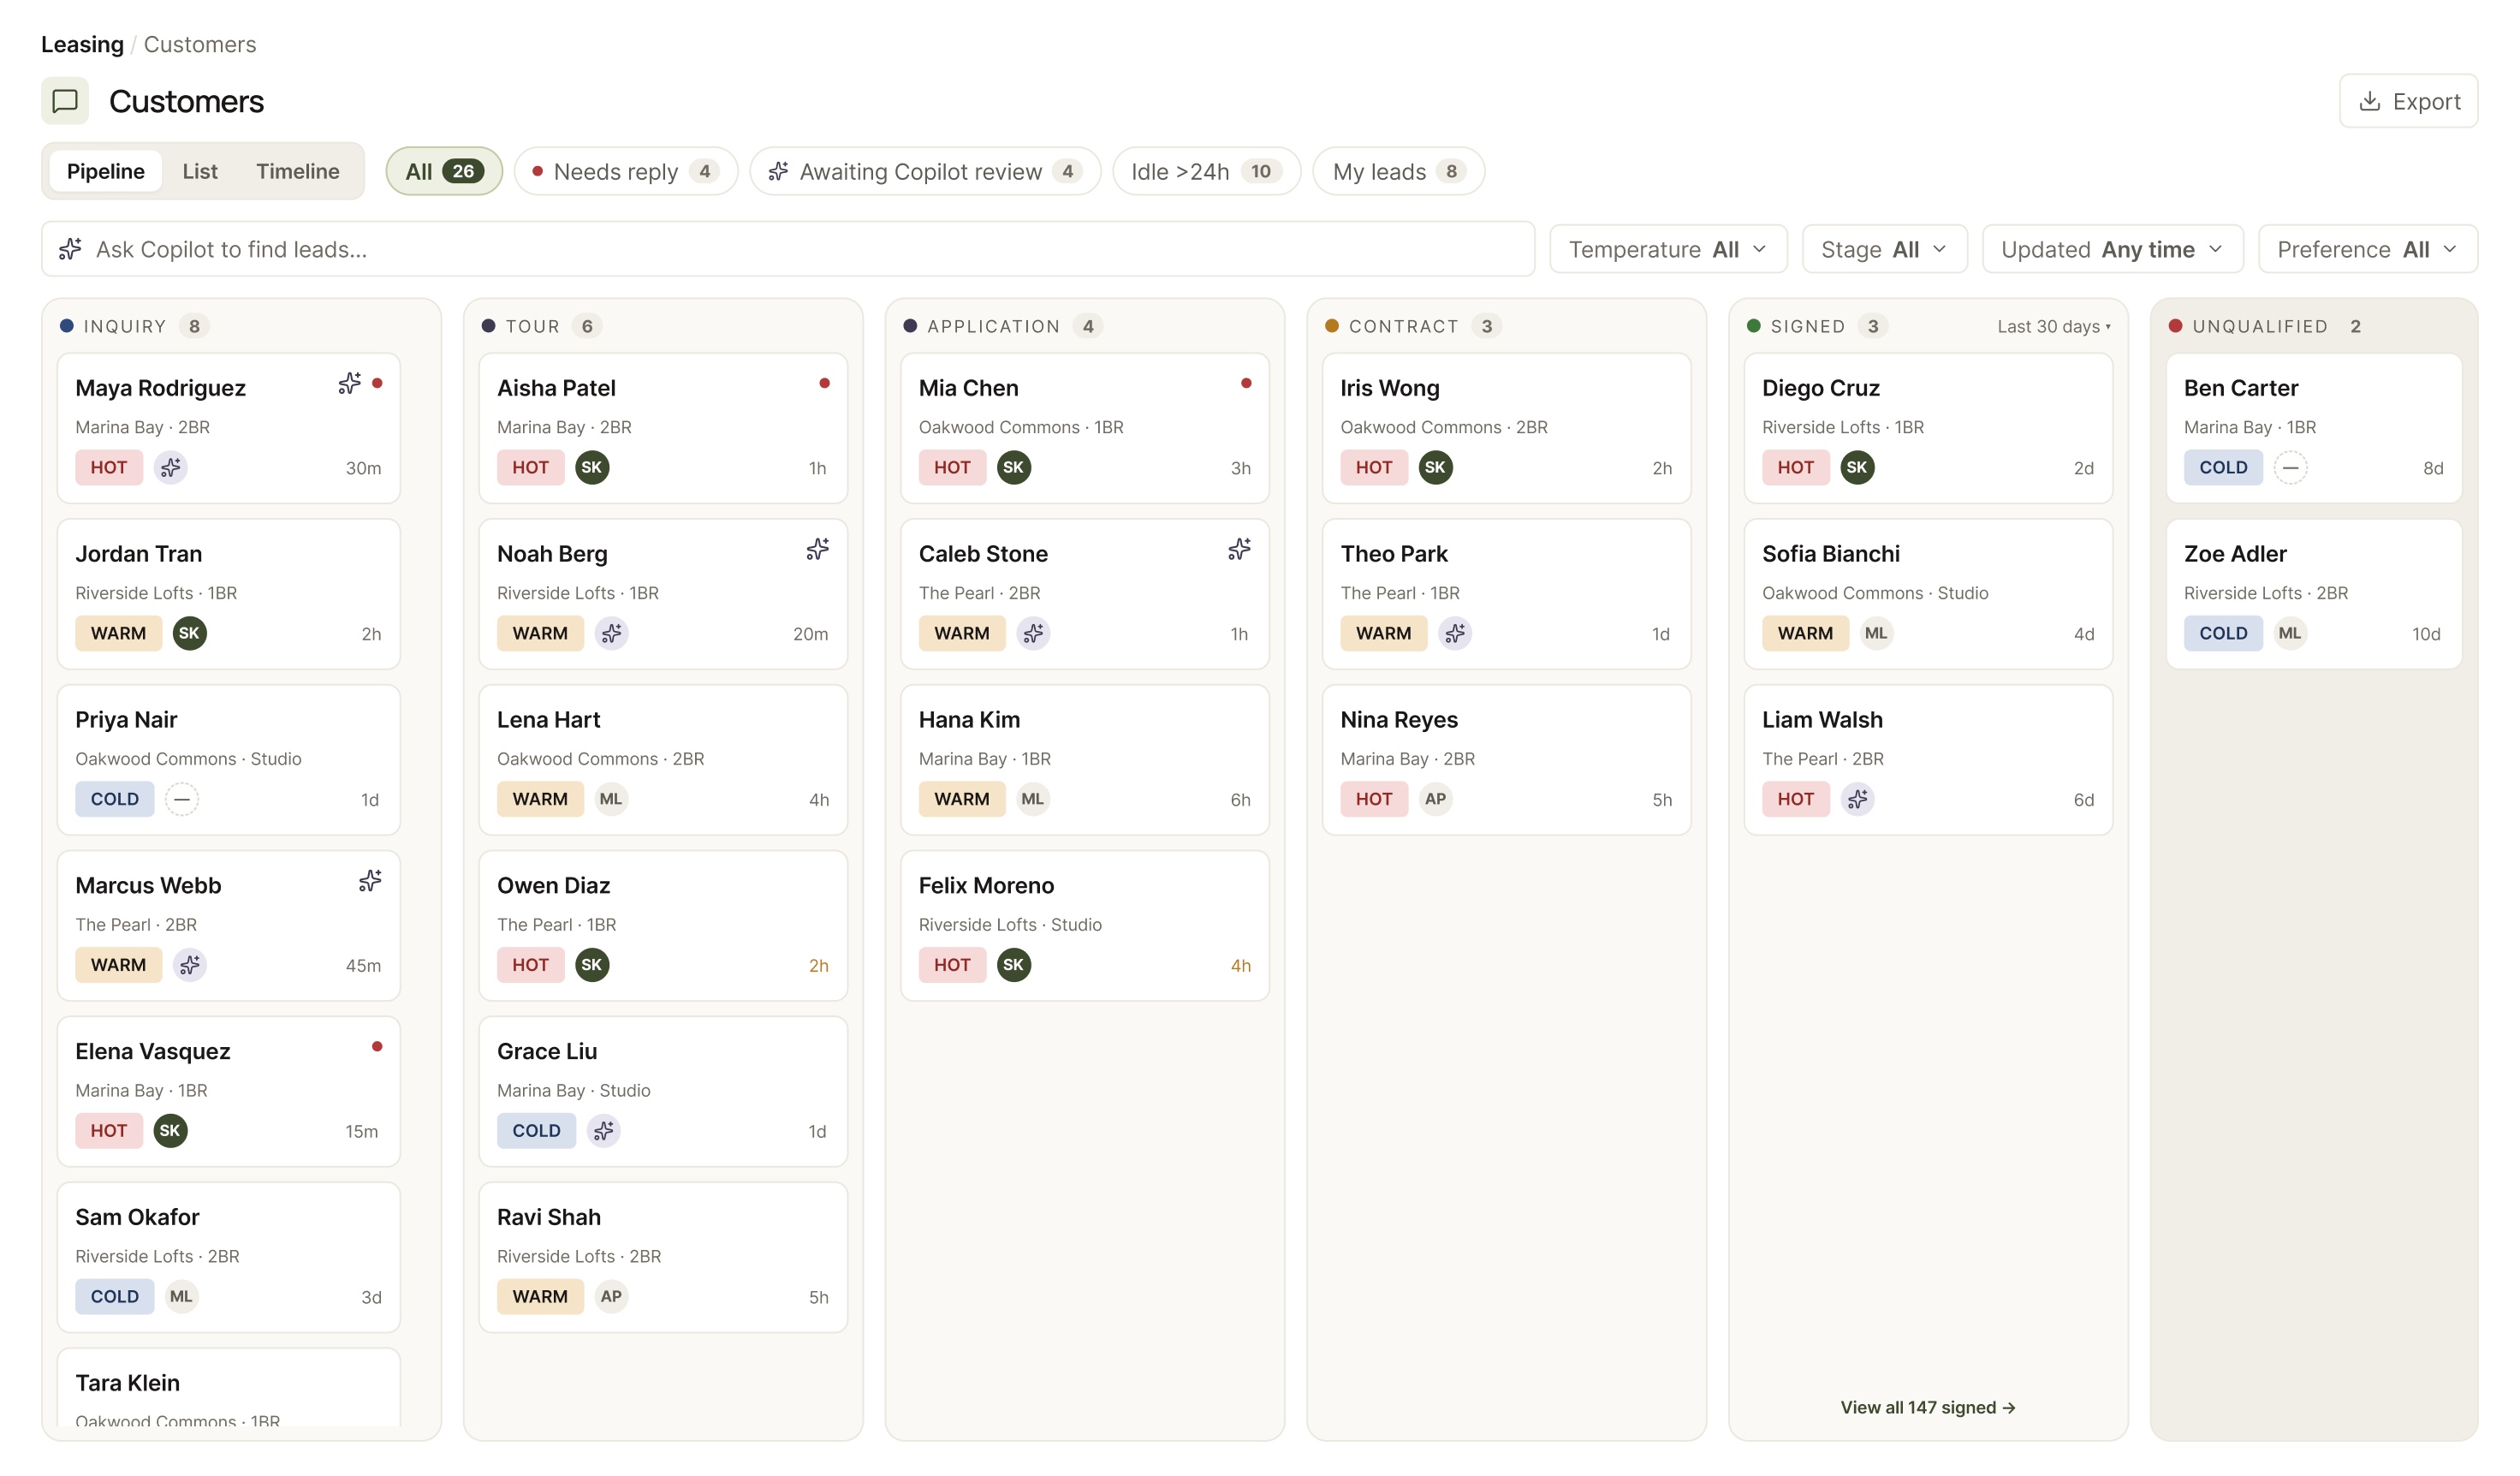Switch to the List view tab
The height and width of the screenshot is (1476, 2520).
(200, 171)
